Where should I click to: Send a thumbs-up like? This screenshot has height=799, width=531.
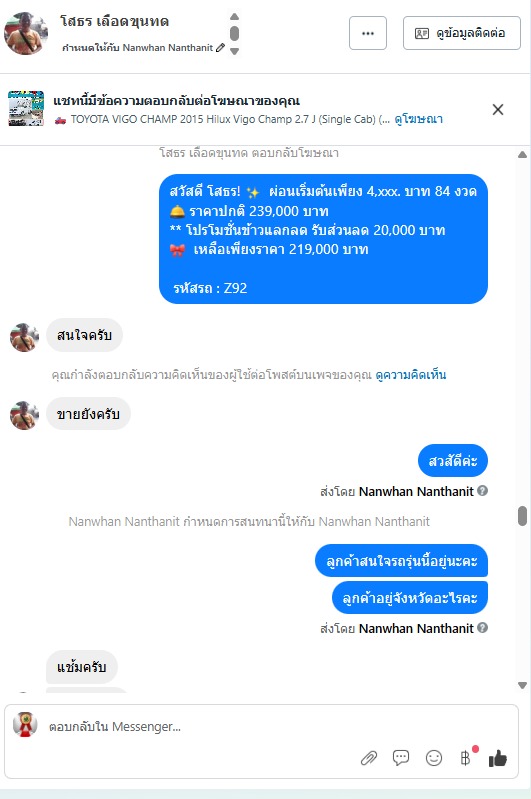coord(498,758)
